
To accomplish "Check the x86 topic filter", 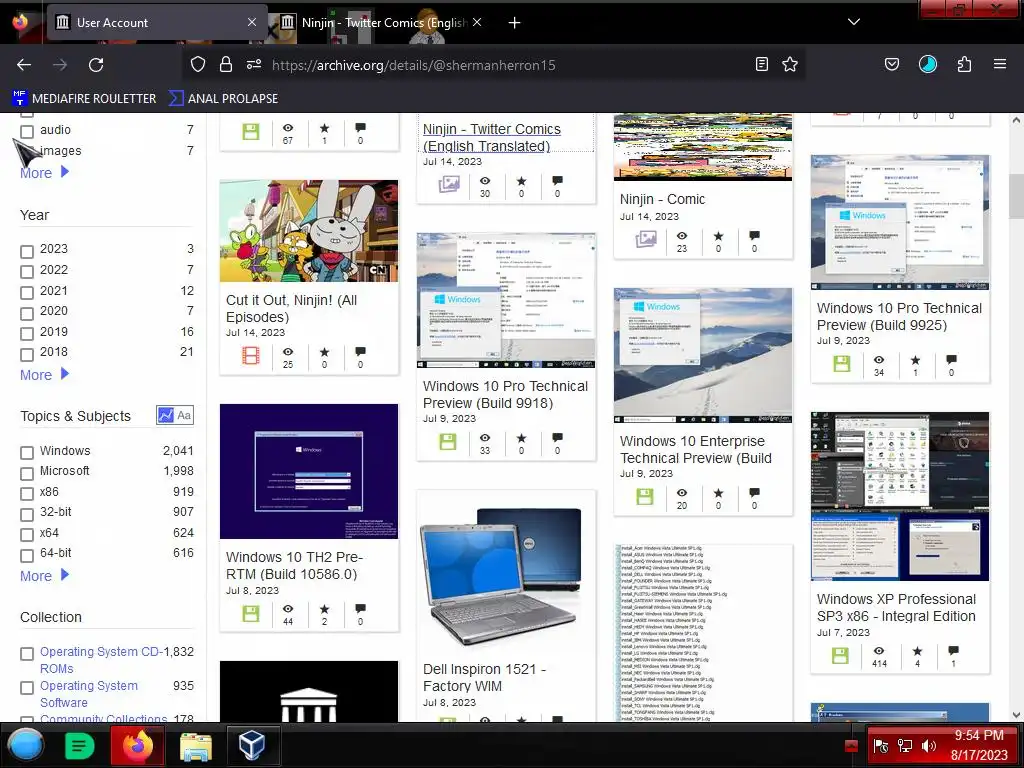I will (x=27, y=494).
